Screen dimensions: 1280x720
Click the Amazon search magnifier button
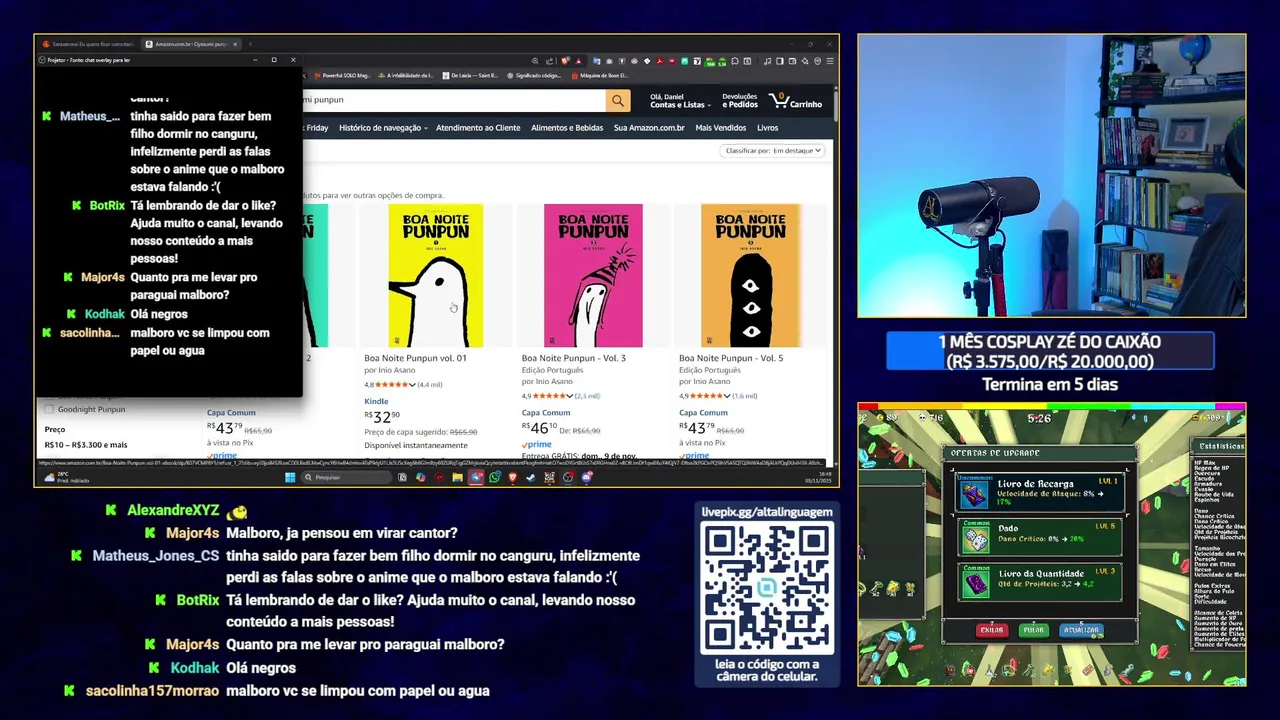[619, 100]
